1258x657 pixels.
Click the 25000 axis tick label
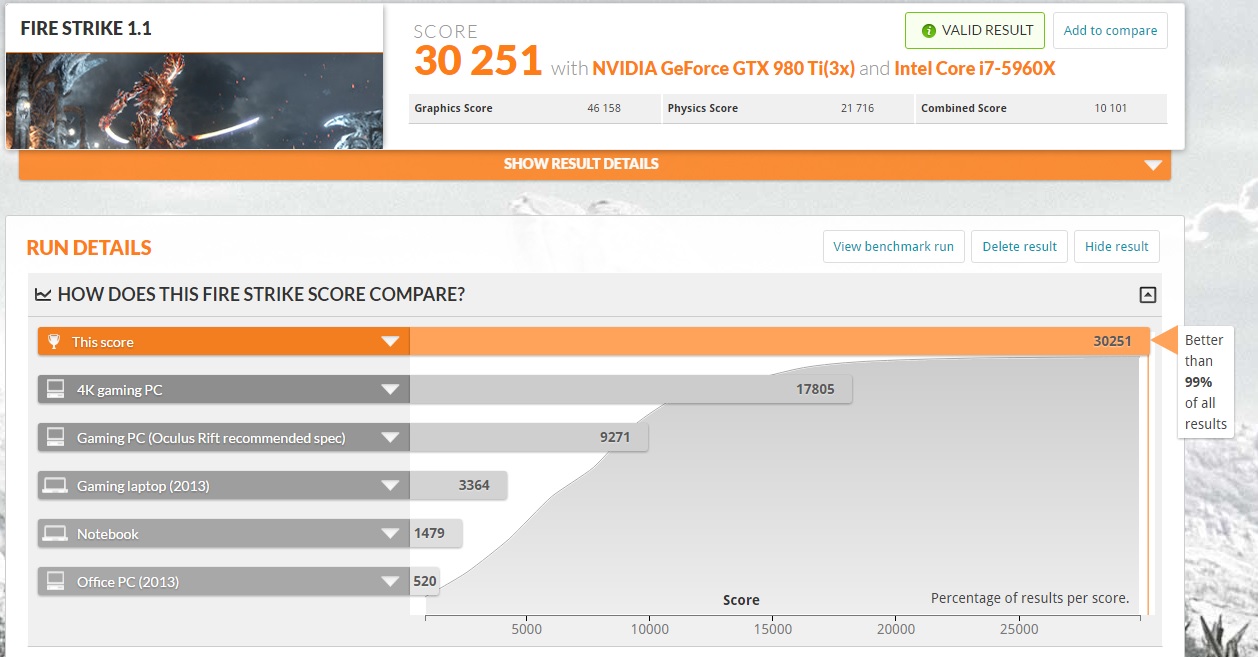pyautogui.click(x=1019, y=629)
